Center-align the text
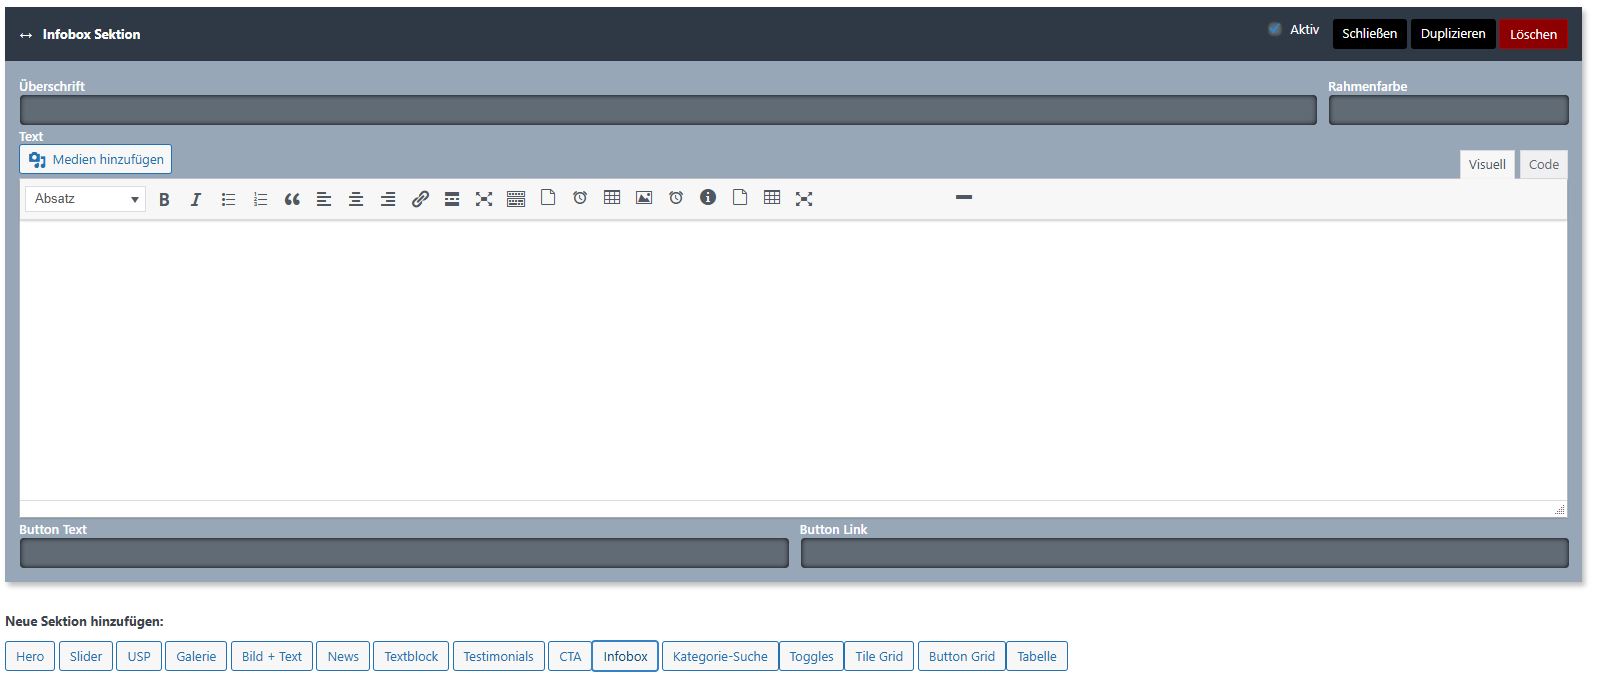The height and width of the screenshot is (684, 1601). pos(356,199)
